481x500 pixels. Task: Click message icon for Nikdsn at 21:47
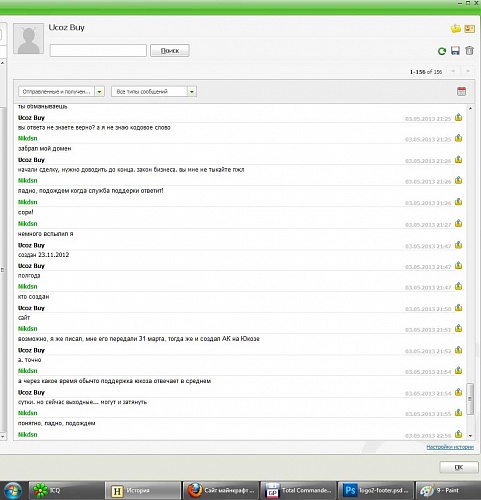tap(459, 286)
